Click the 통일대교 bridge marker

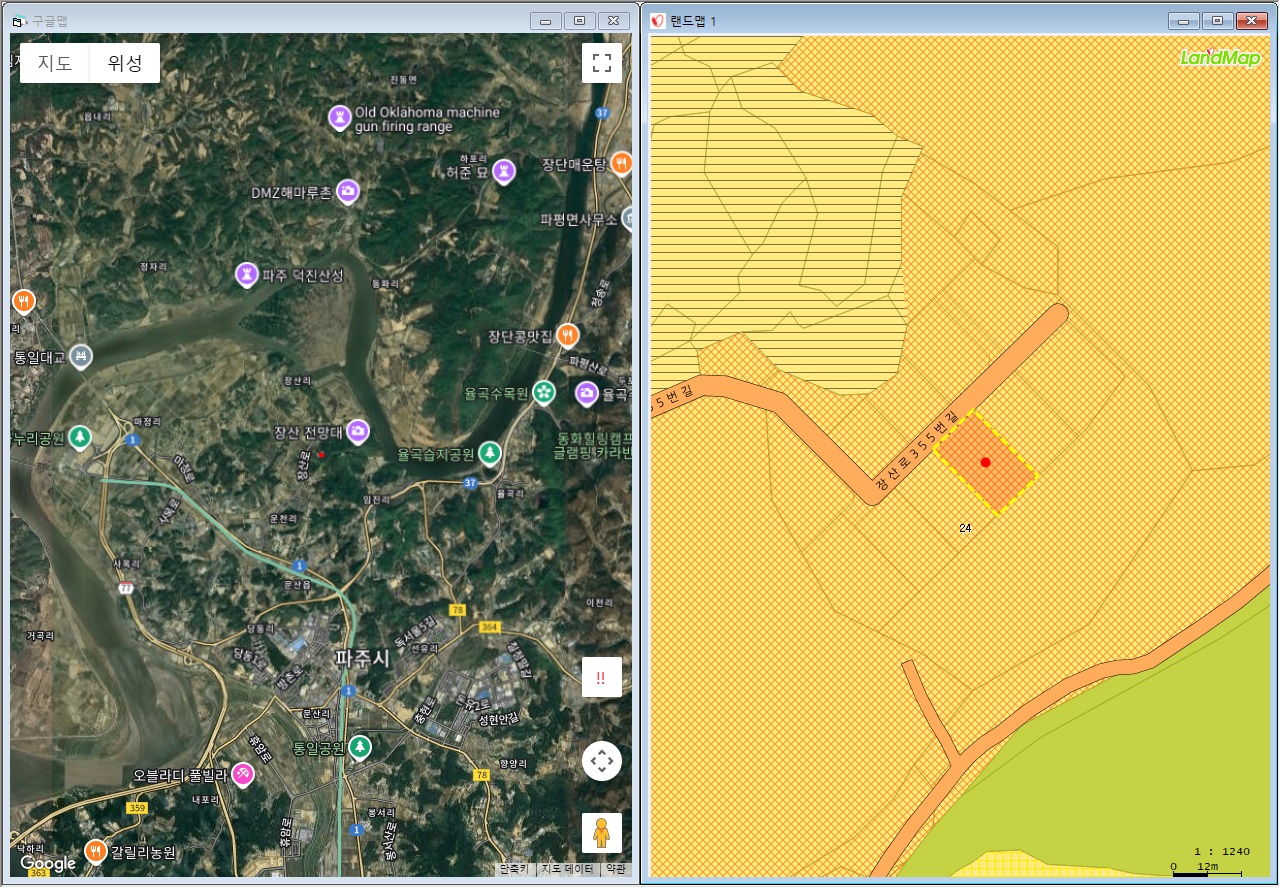point(81,356)
